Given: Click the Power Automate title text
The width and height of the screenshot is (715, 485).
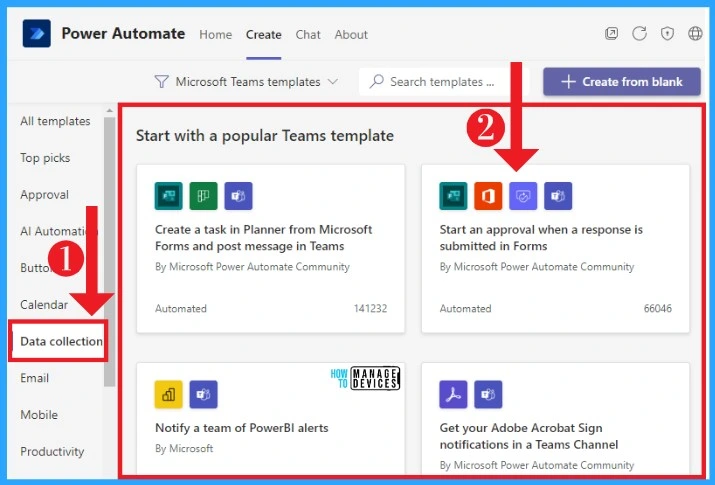Looking at the screenshot, I should point(123,33).
